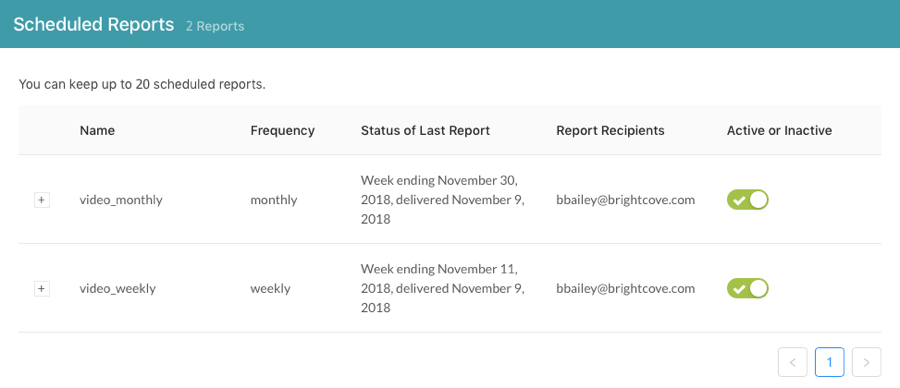Click the Report Recipients column header
The height and width of the screenshot is (388, 900).
pos(610,130)
